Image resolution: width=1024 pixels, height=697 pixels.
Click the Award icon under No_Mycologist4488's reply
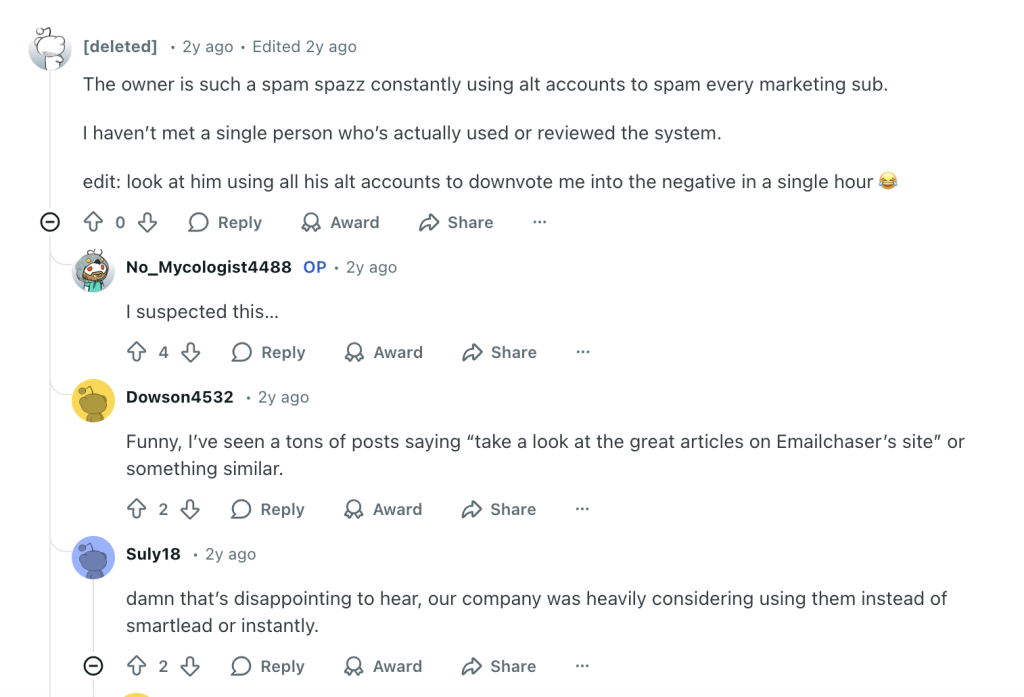353,352
